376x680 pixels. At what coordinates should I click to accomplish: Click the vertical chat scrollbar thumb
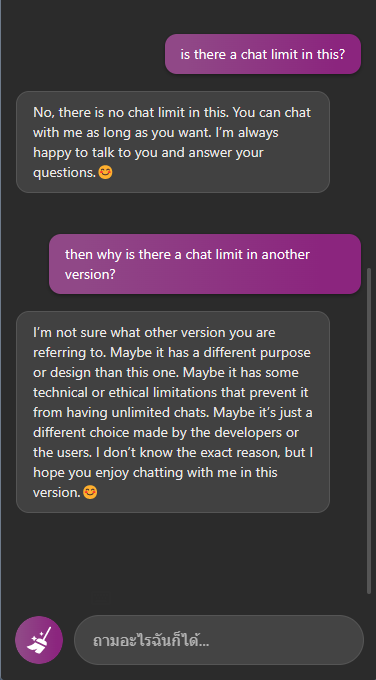[369, 431]
